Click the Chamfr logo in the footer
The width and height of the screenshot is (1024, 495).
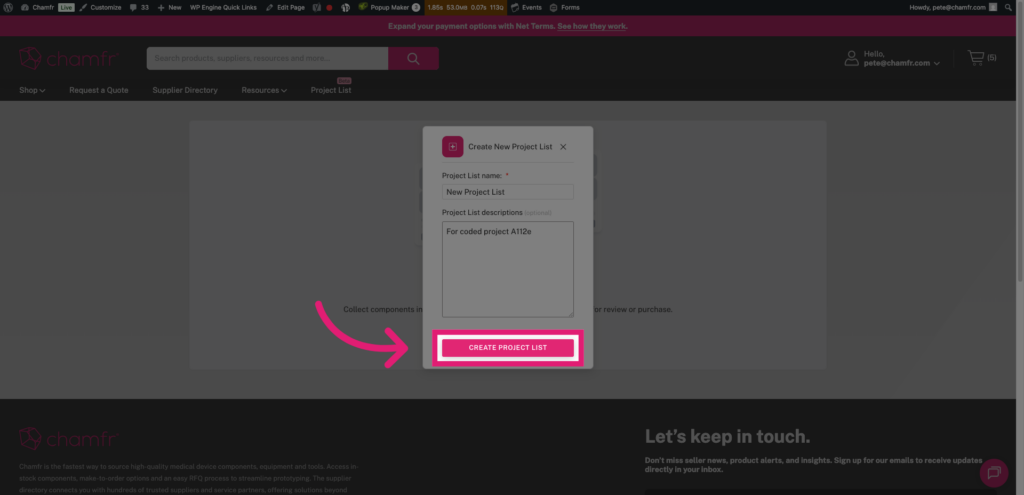point(68,438)
